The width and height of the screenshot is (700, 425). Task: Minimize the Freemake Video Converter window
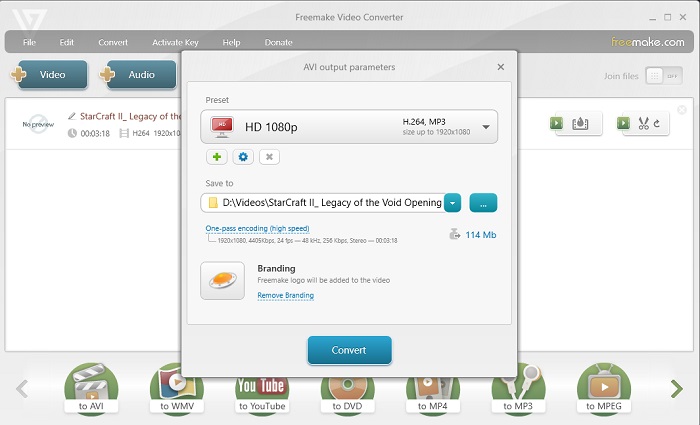coord(652,18)
